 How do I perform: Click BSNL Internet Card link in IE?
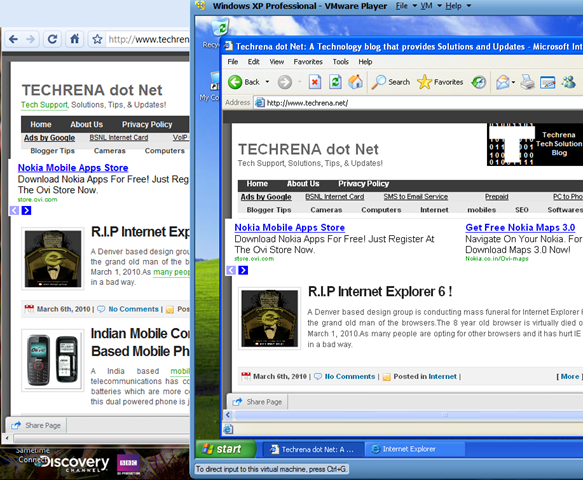pyautogui.click(x=335, y=197)
